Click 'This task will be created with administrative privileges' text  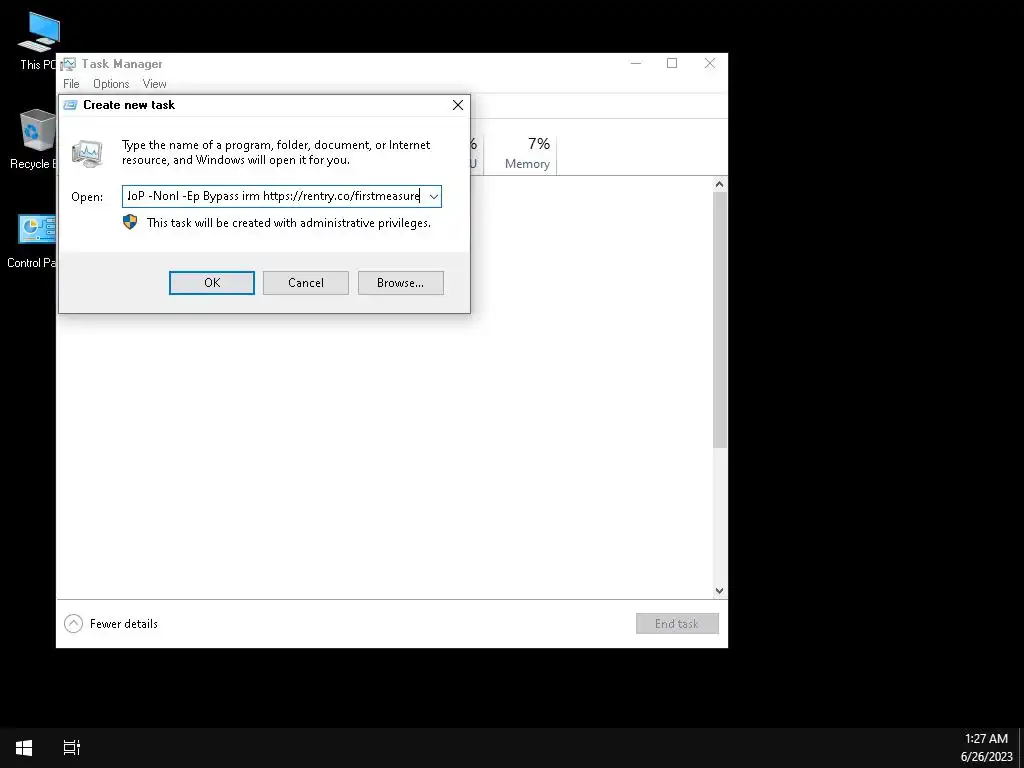click(289, 223)
